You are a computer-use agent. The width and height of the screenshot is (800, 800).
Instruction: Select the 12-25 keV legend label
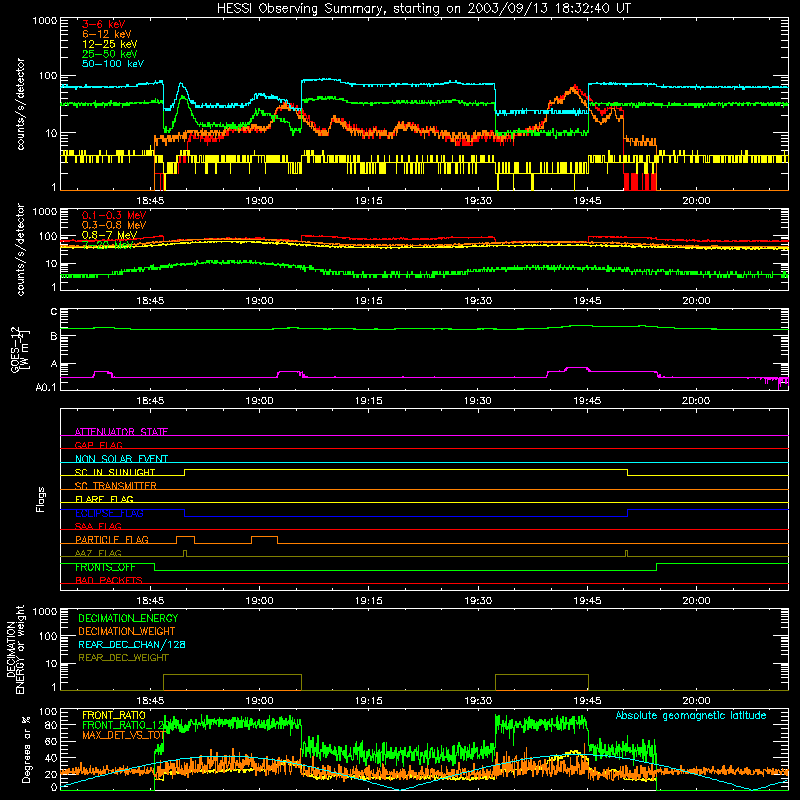(110, 44)
